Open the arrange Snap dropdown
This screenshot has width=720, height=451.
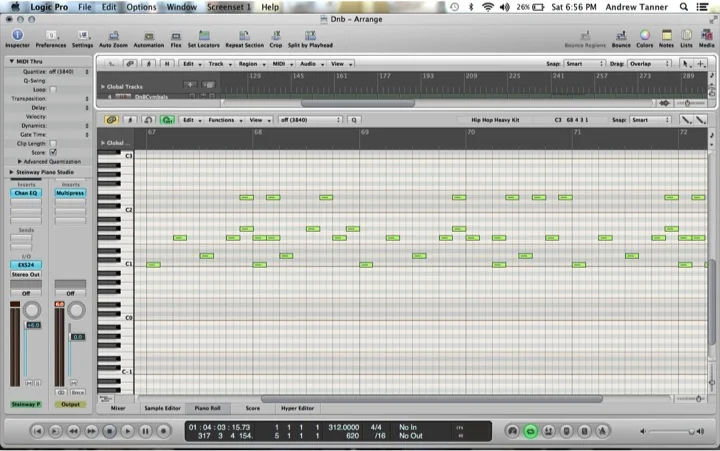pyautogui.click(x=584, y=64)
